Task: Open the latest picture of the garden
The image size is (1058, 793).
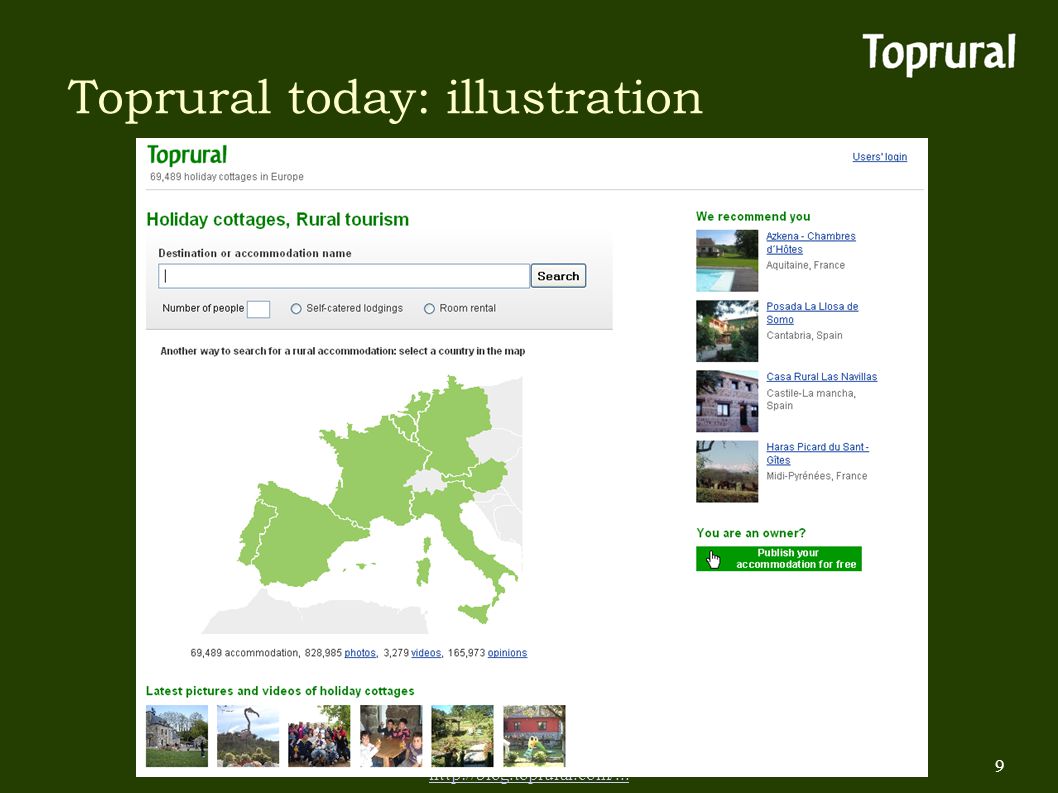Action: pyautogui.click(x=462, y=736)
